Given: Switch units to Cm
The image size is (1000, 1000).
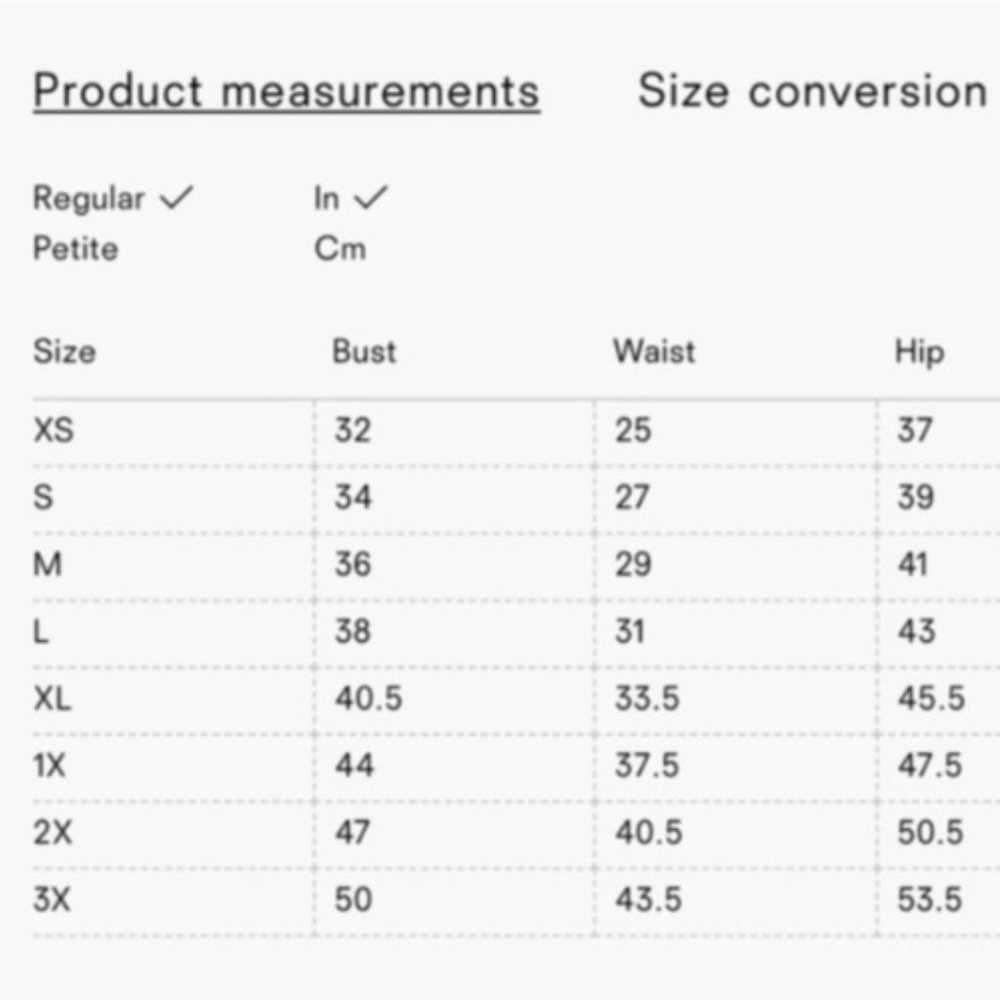Looking at the screenshot, I should tap(340, 248).
